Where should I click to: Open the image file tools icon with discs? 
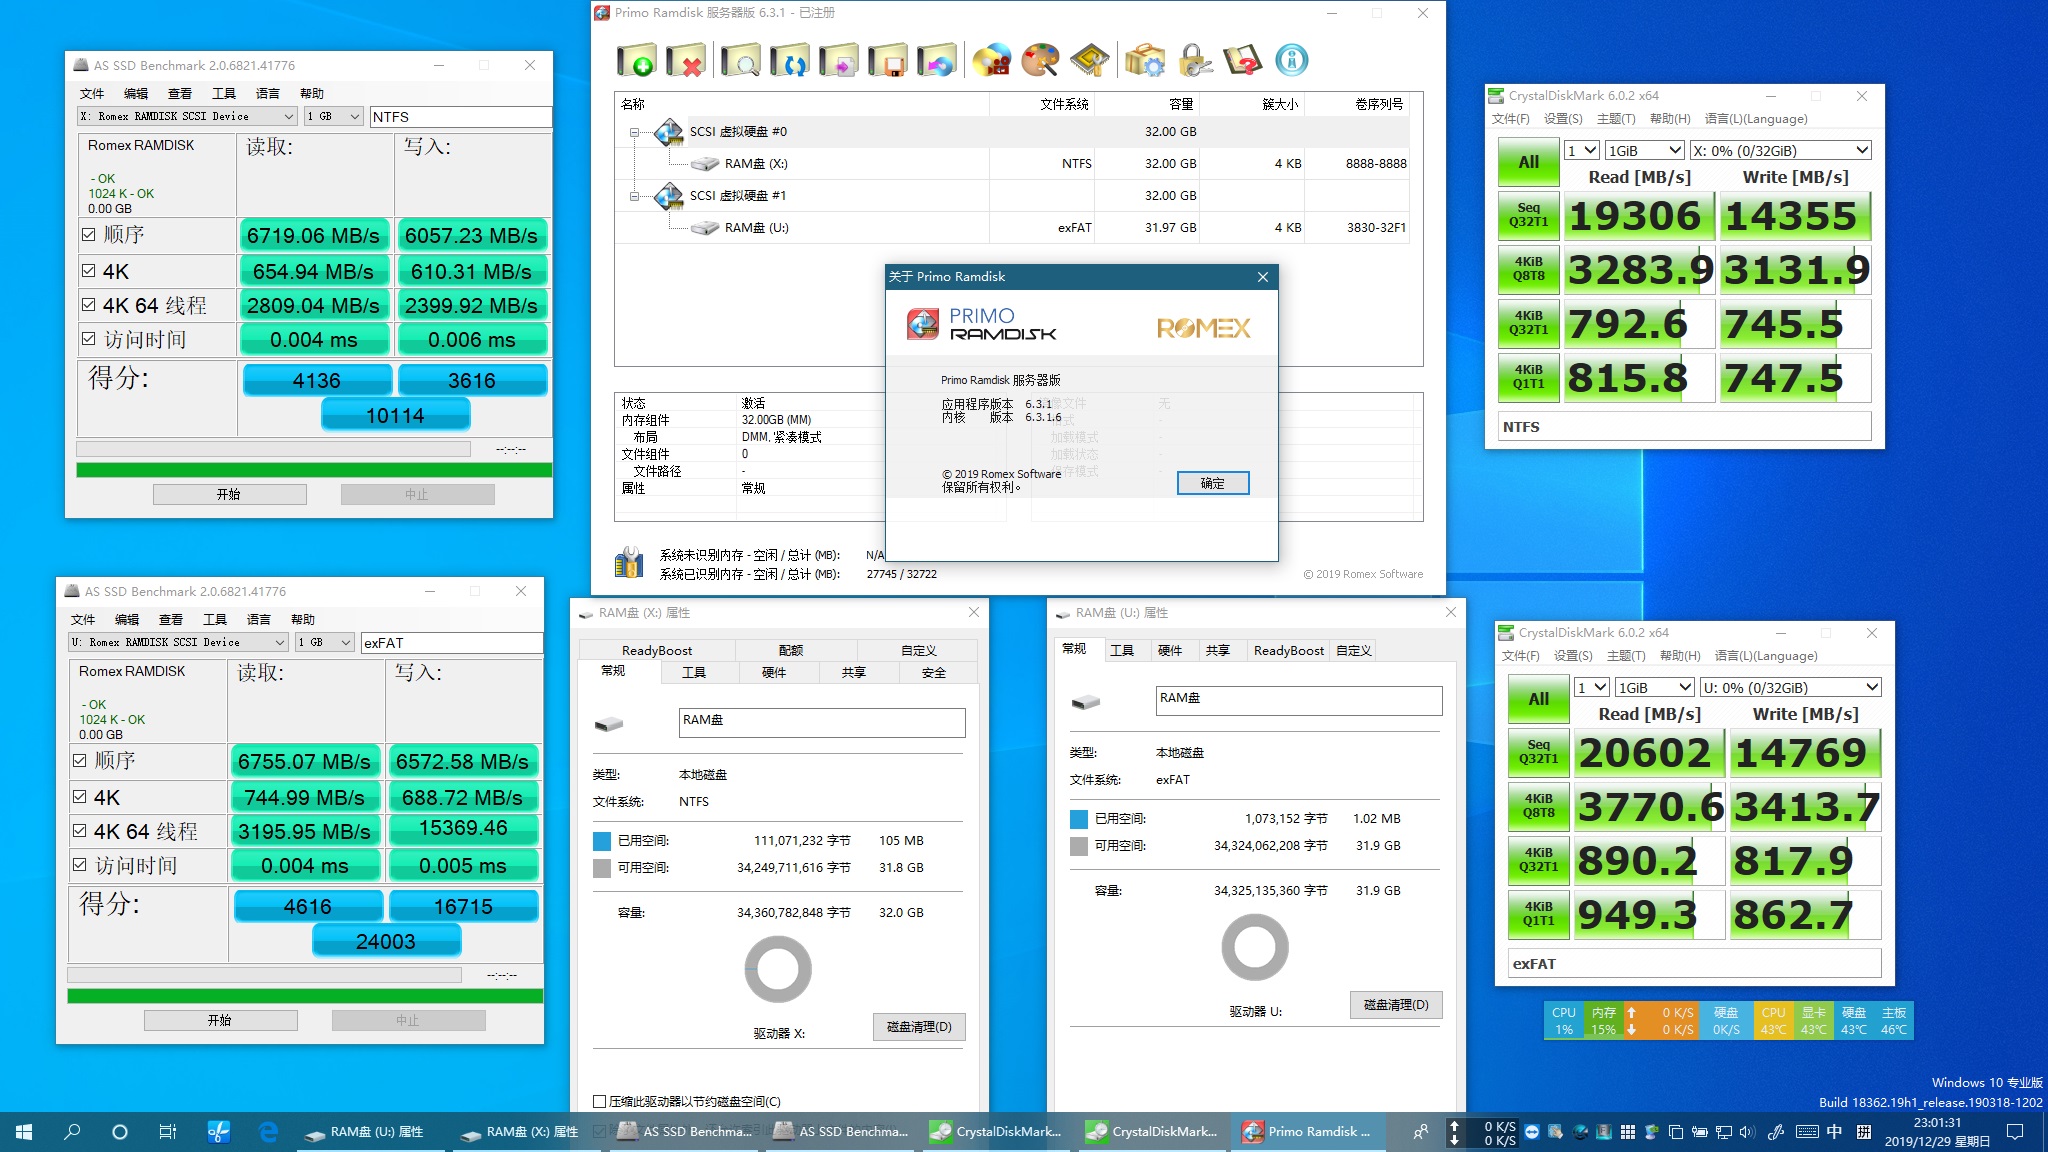[992, 61]
